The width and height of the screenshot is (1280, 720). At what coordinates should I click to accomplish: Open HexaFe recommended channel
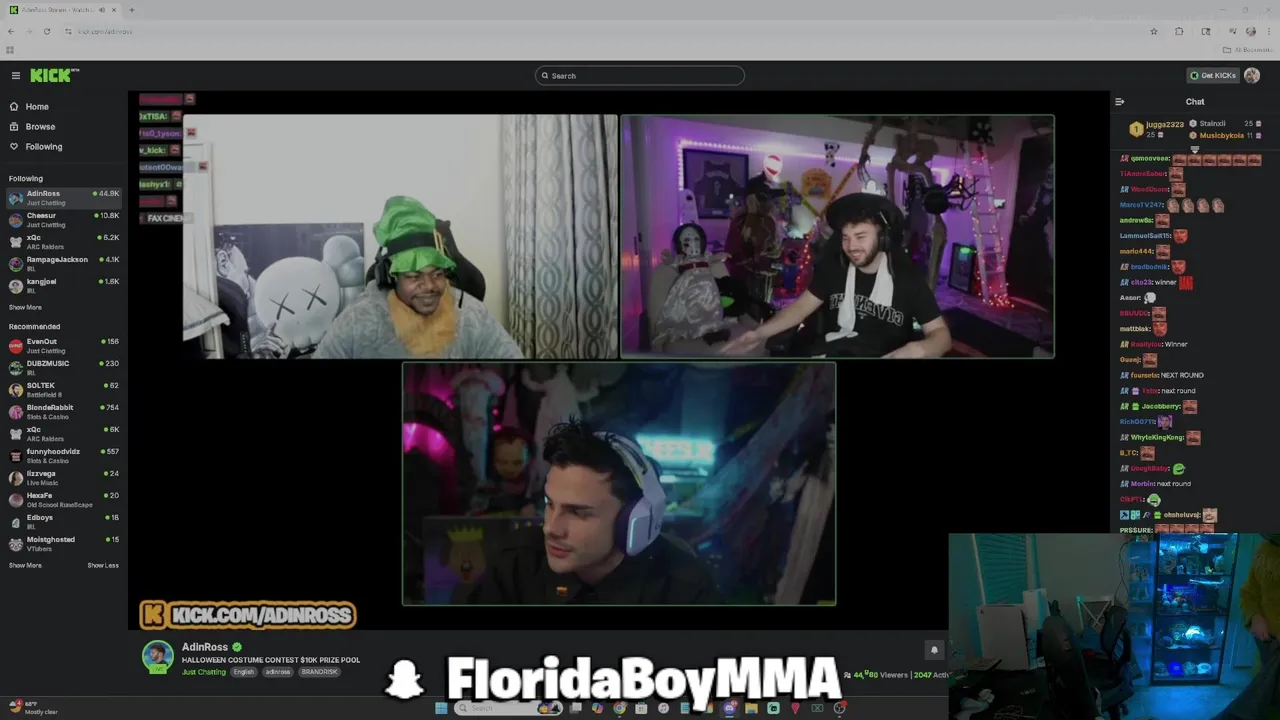64,499
